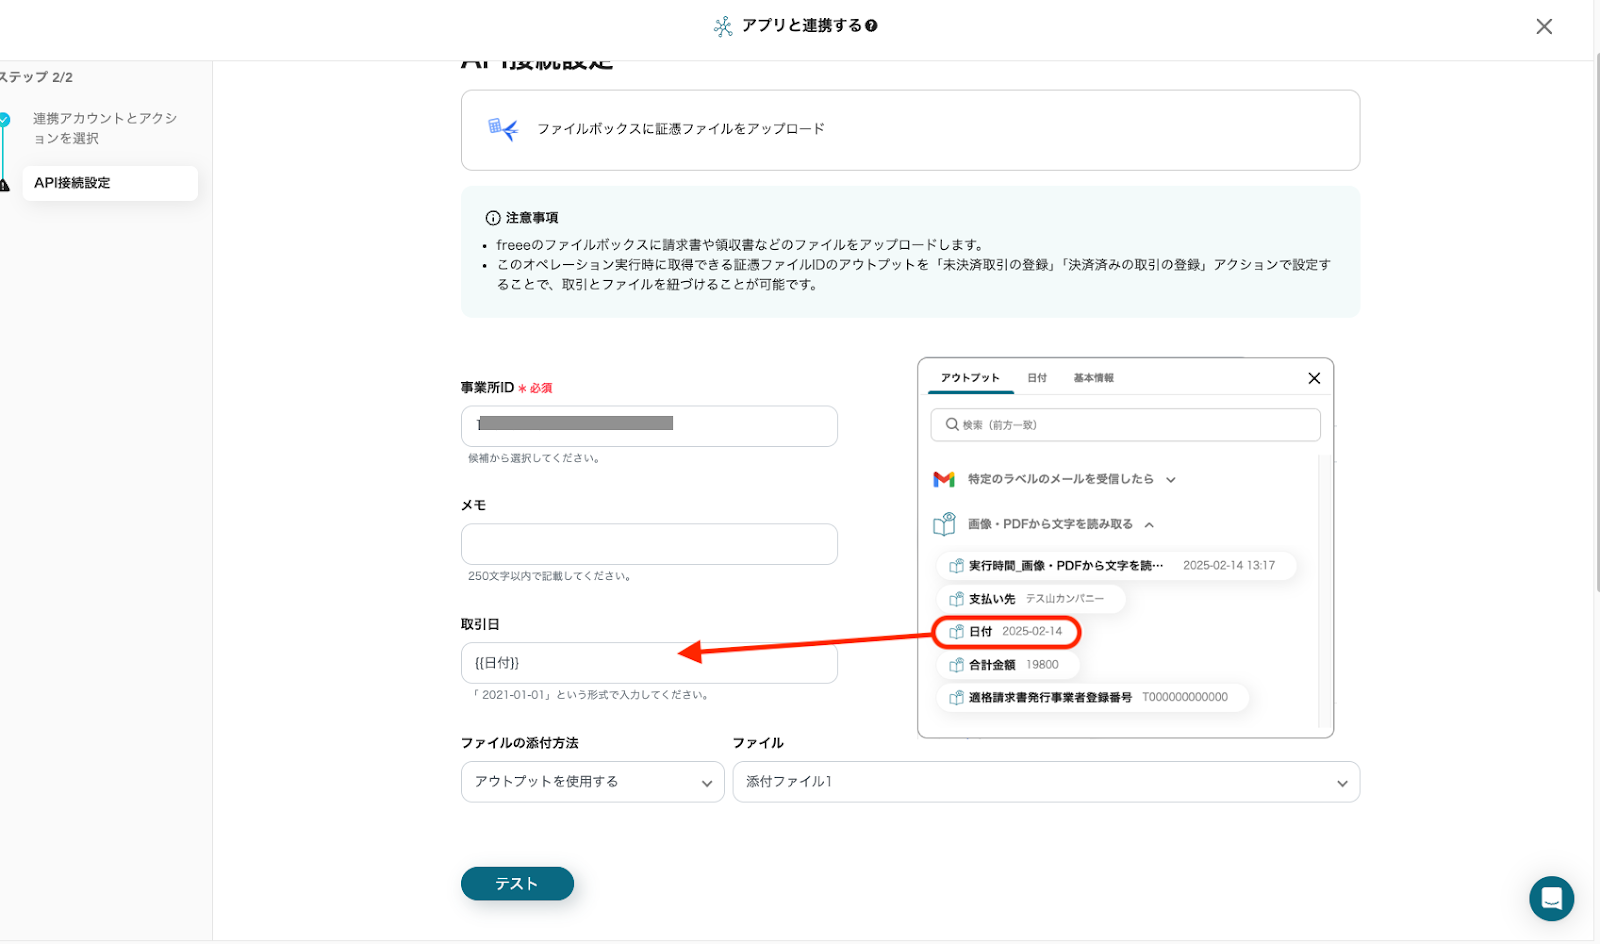The image size is (1600, 944).
Task: Close the アプリと連携する dialog
Action: coord(1544,26)
